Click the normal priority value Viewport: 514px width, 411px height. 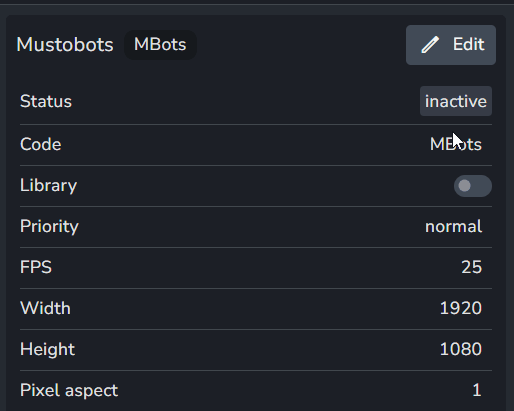453,227
